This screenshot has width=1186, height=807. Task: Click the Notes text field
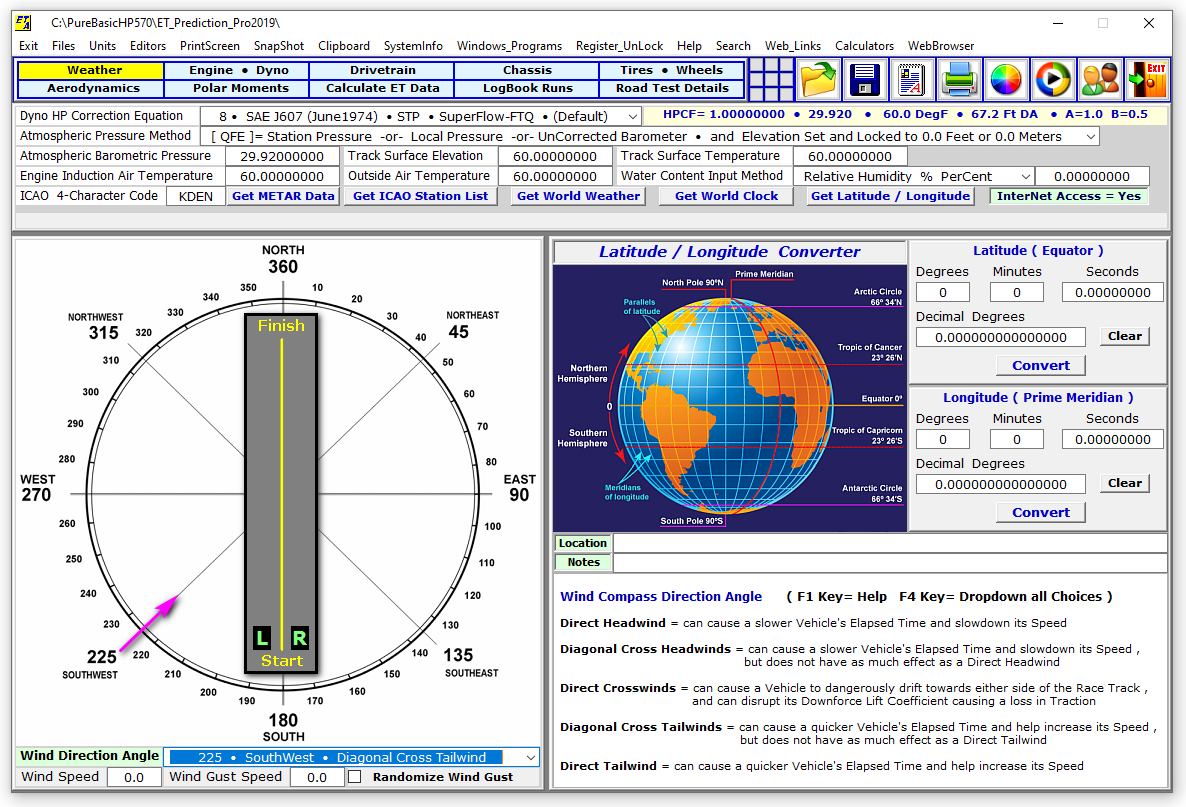[x=890, y=562]
